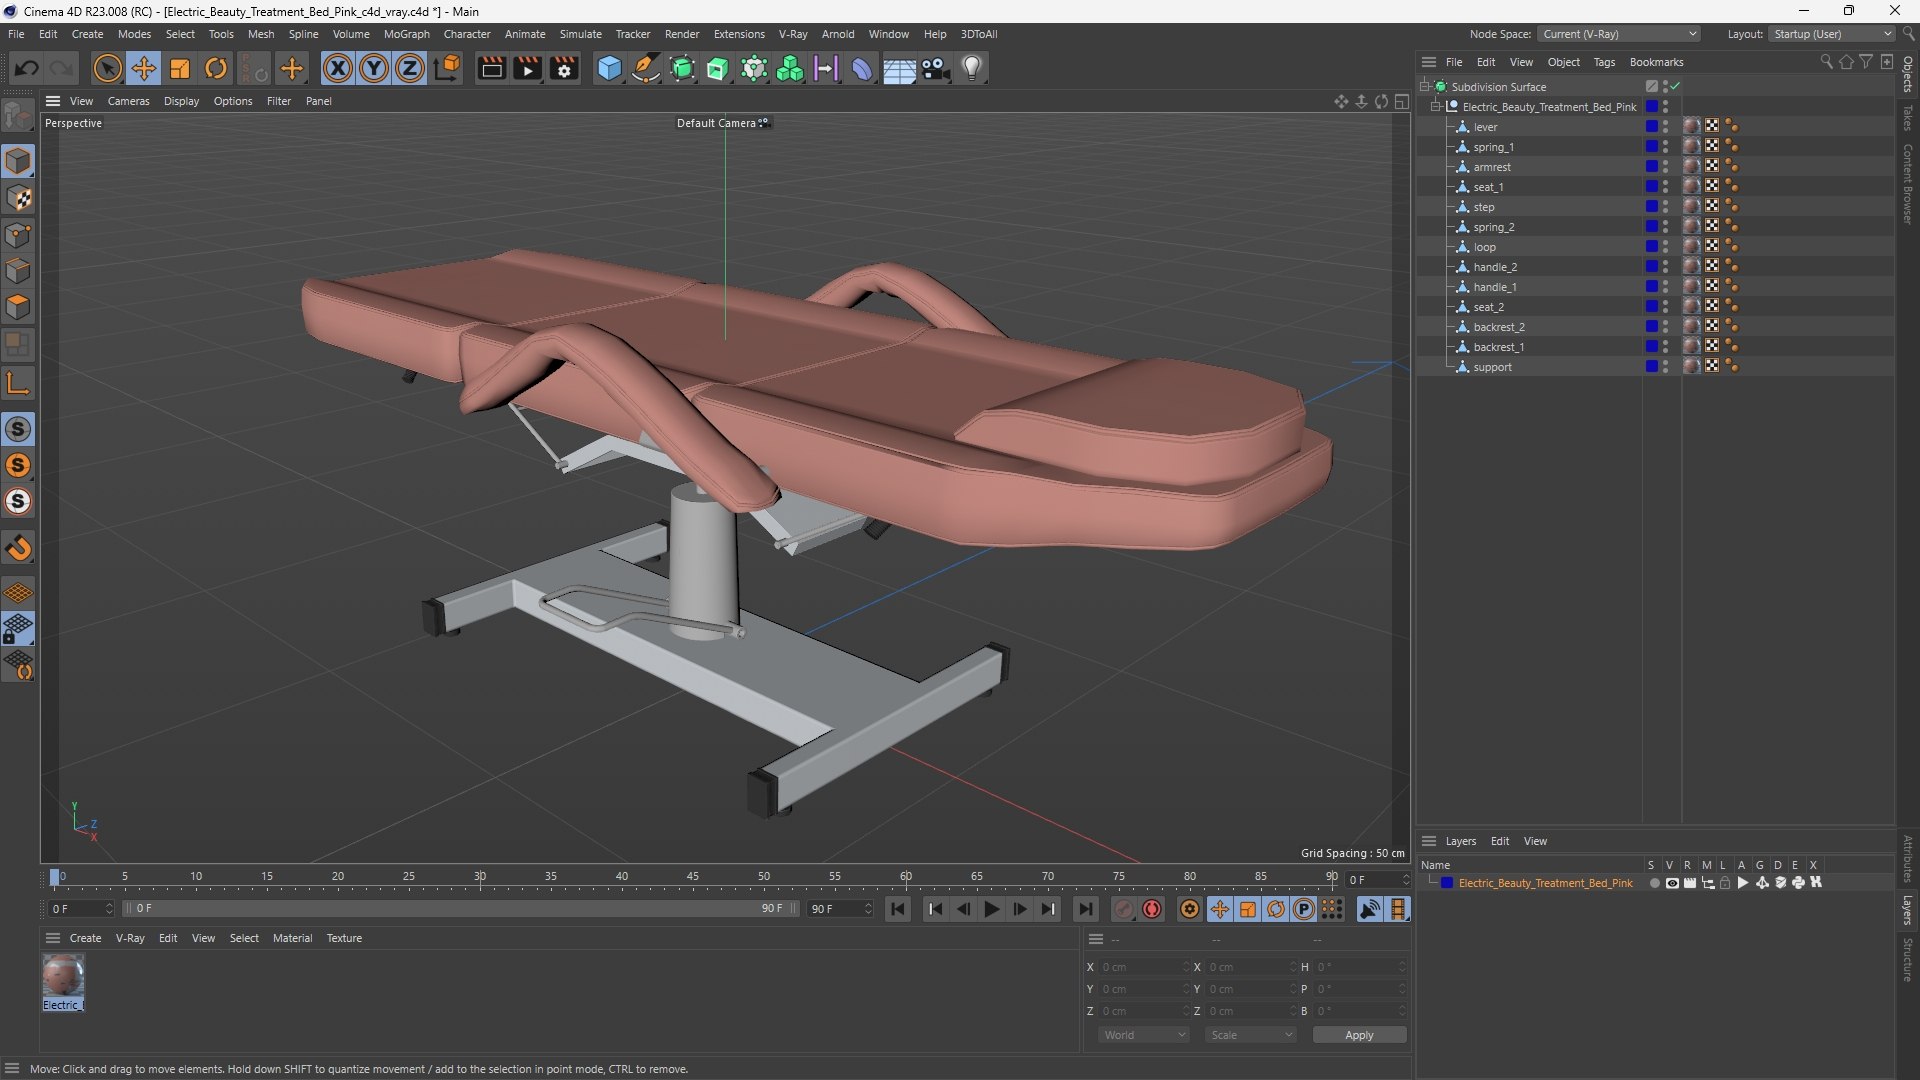The width and height of the screenshot is (1920, 1080).
Task: Open the World coordinate system dropdown
Action: click(x=1144, y=1035)
